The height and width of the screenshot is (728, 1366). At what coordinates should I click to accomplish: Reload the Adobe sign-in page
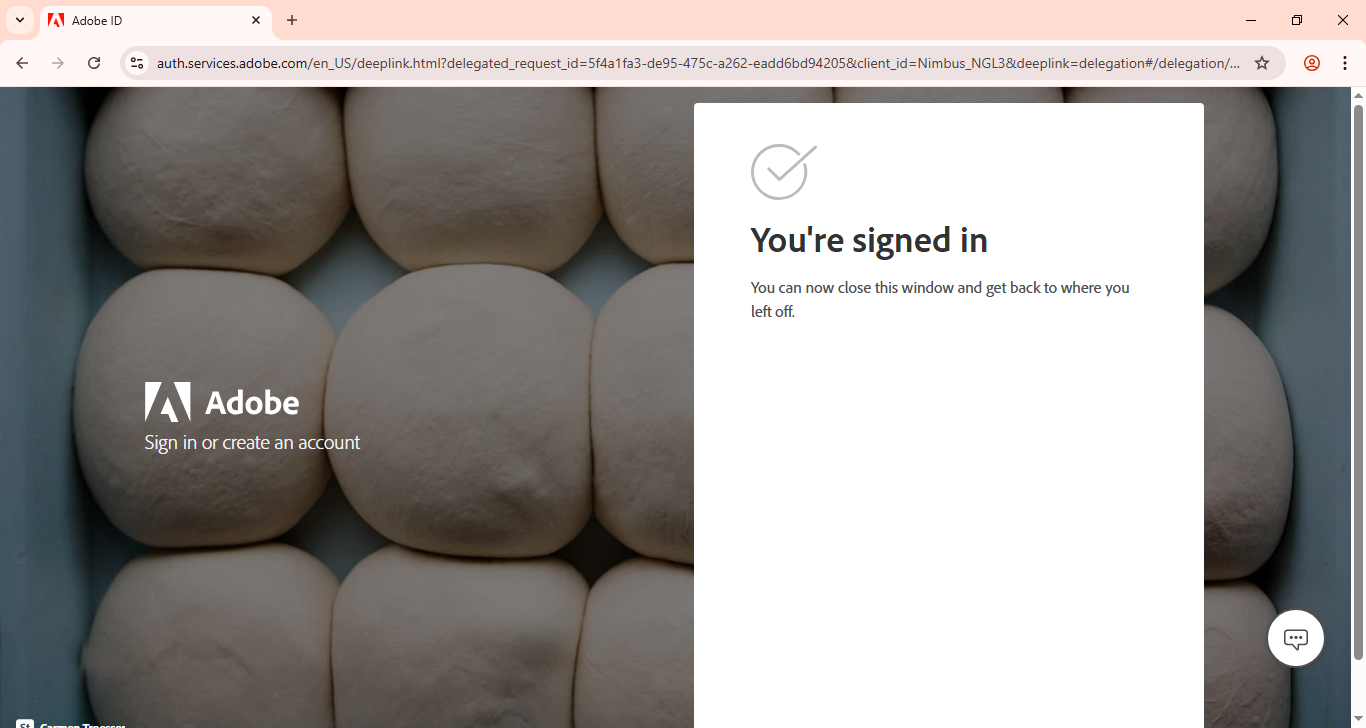click(x=94, y=63)
